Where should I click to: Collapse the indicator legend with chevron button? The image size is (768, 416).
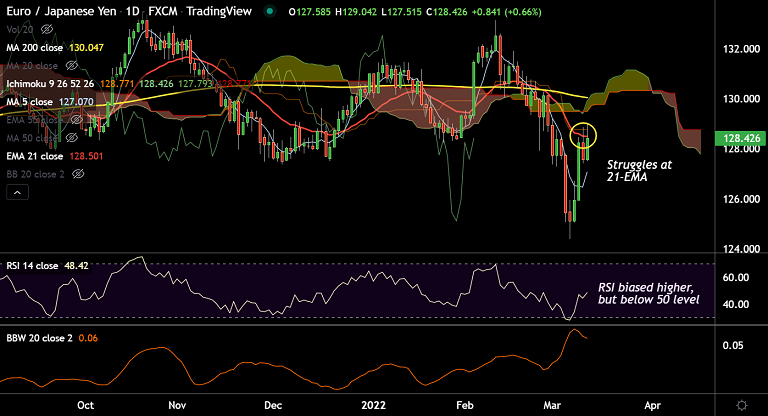click(17, 193)
